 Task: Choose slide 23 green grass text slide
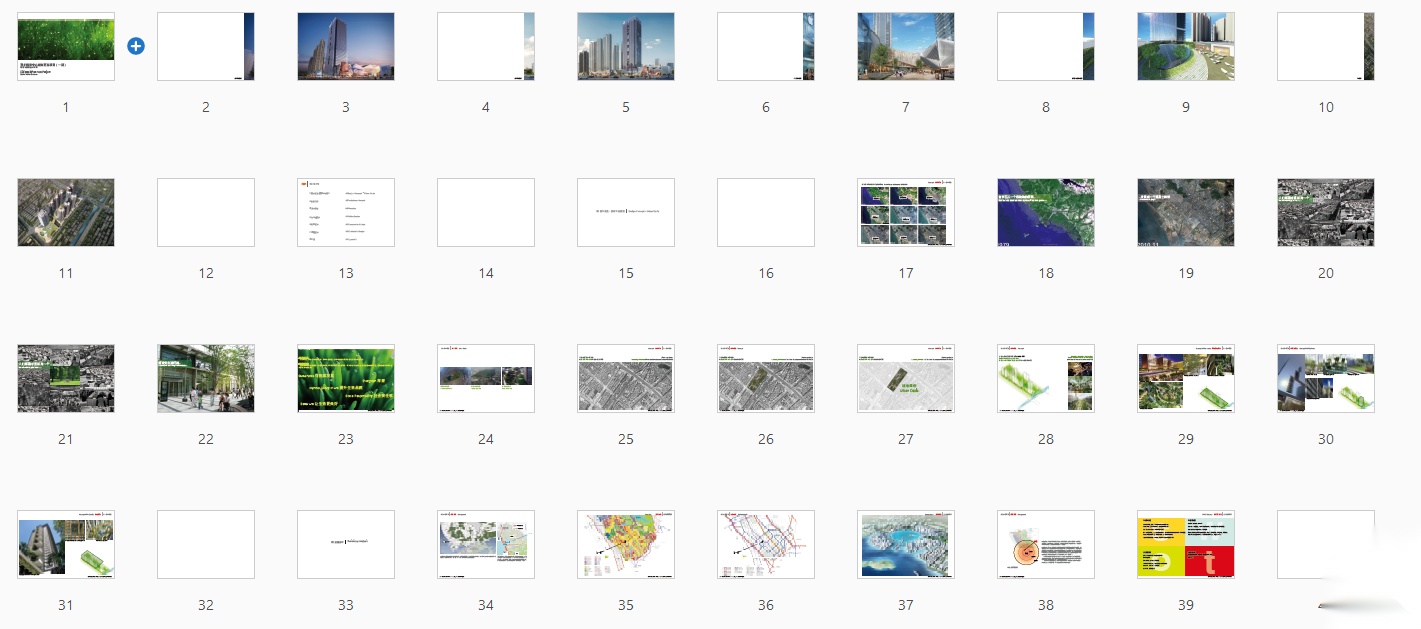coord(346,378)
